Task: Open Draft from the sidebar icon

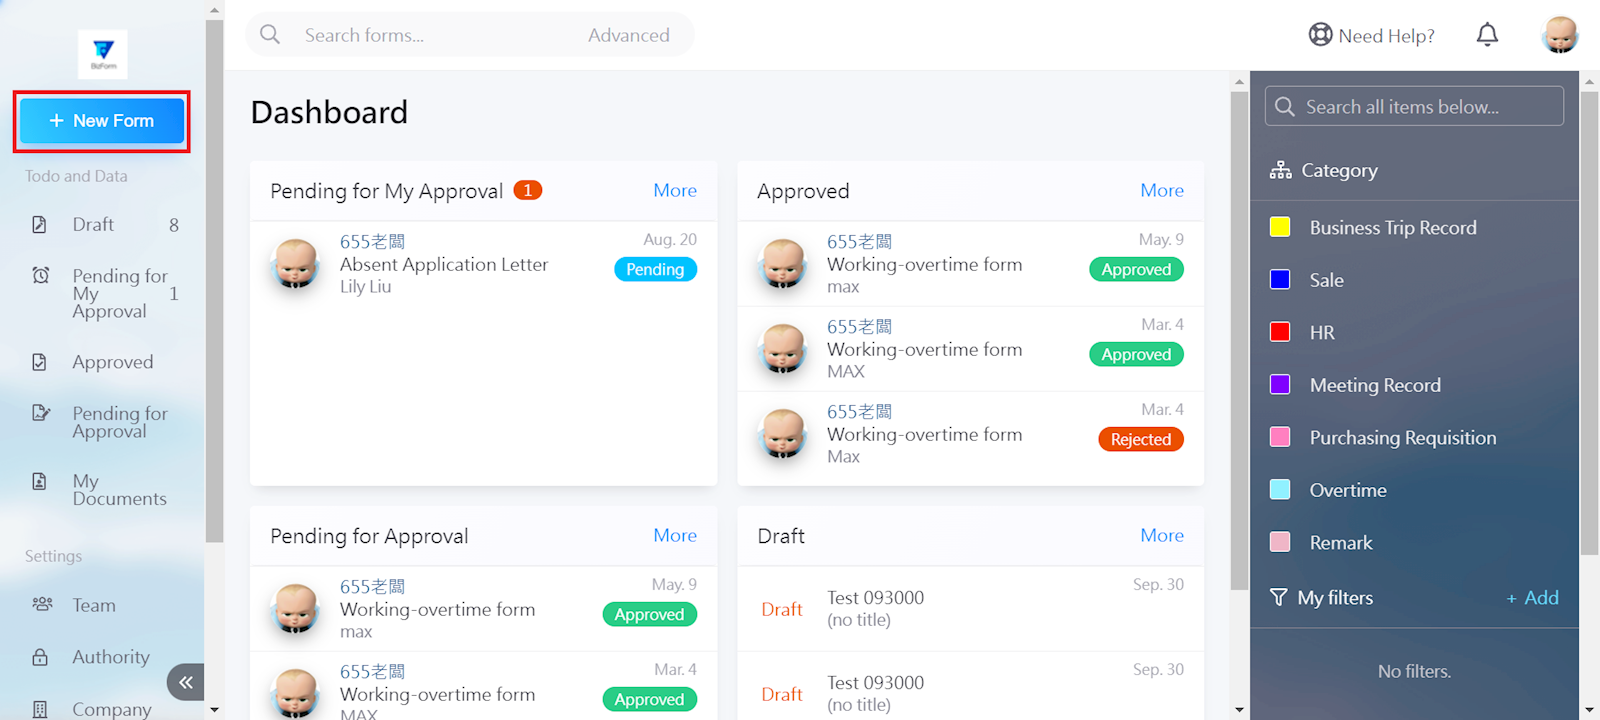Action: tap(40, 225)
